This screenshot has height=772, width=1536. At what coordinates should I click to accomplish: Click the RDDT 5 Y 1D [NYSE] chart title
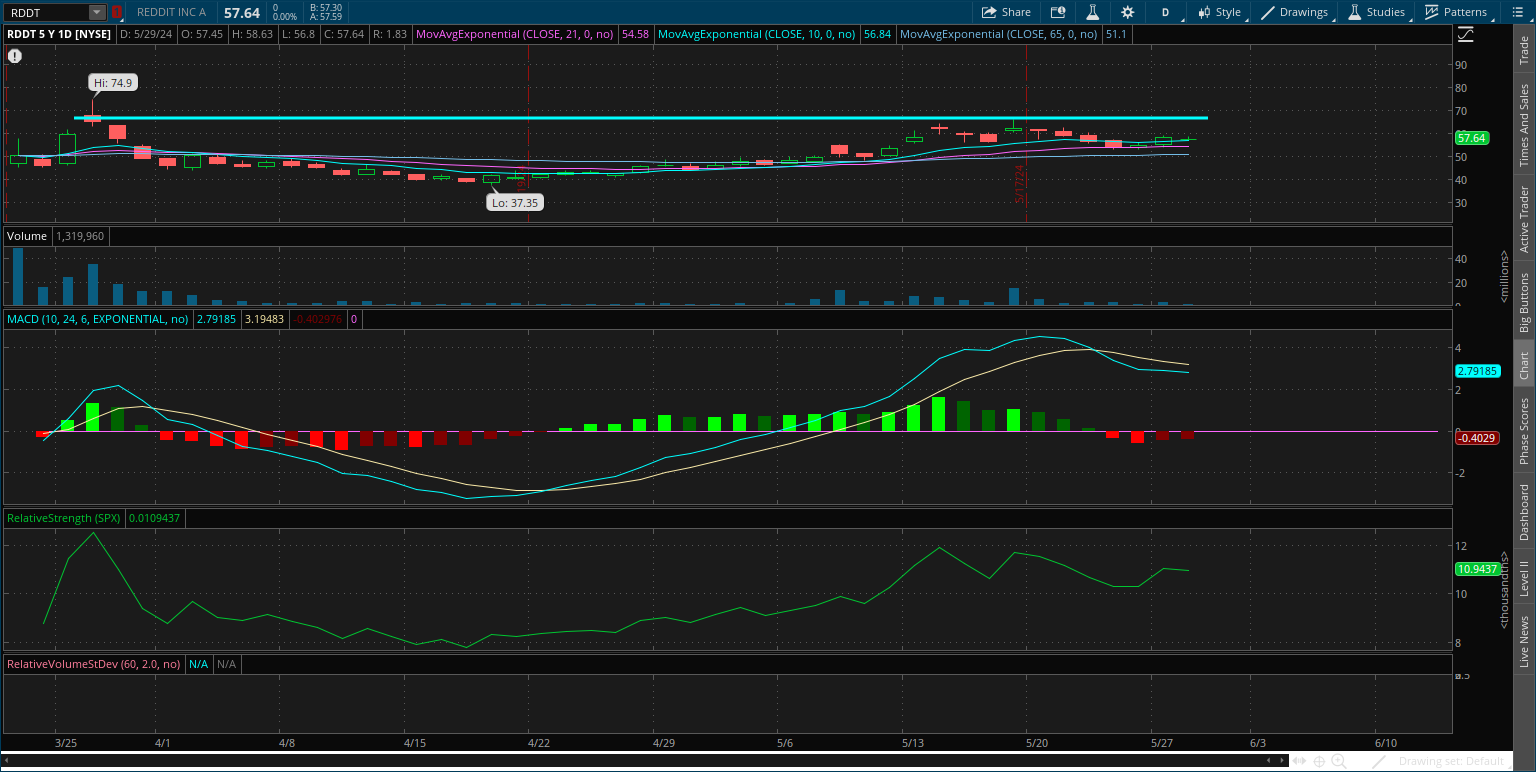60,33
